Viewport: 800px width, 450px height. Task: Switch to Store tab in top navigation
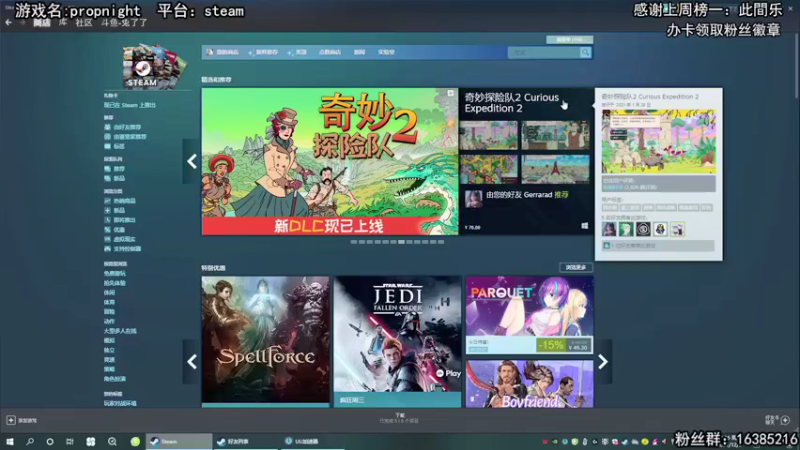(42, 22)
